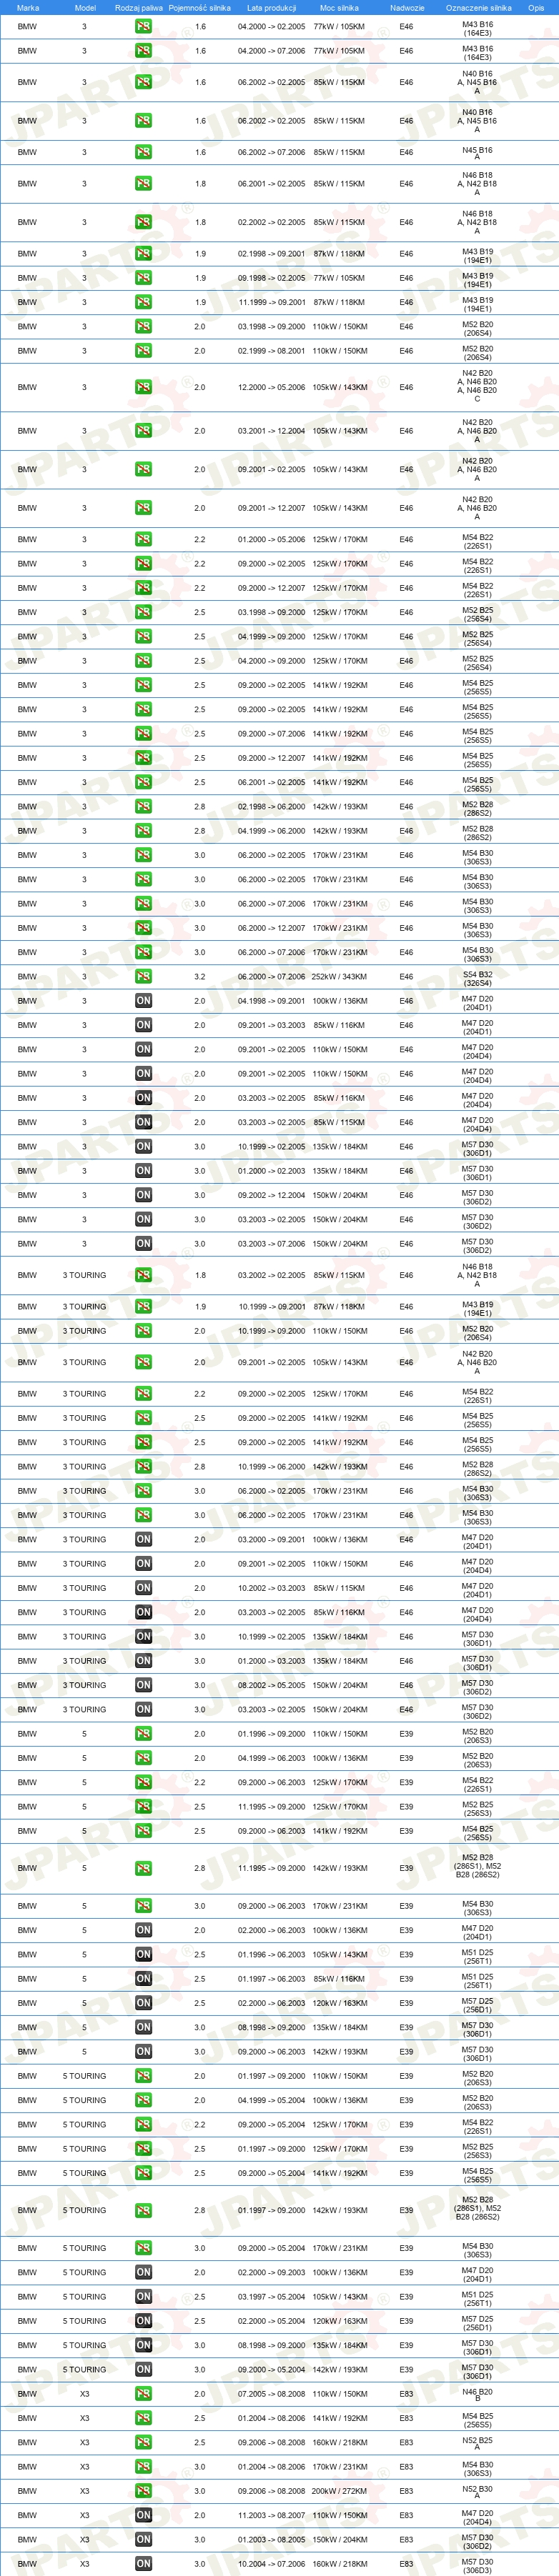Click engine code N45 B16 A in 07.2006 row
The width and height of the screenshot is (559, 2576).
pyautogui.click(x=477, y=153)
